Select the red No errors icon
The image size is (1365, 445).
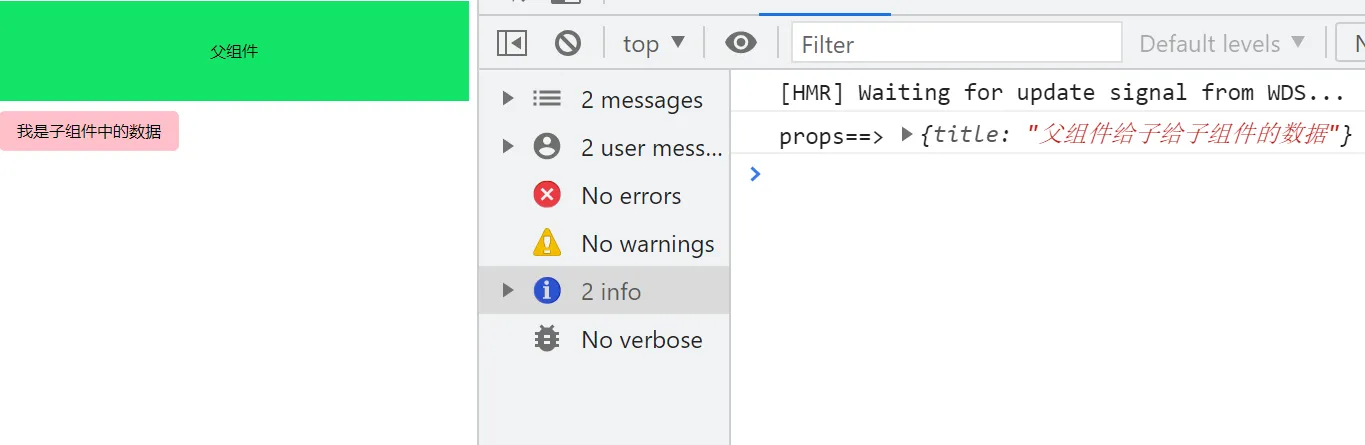[x=547, y=195]
